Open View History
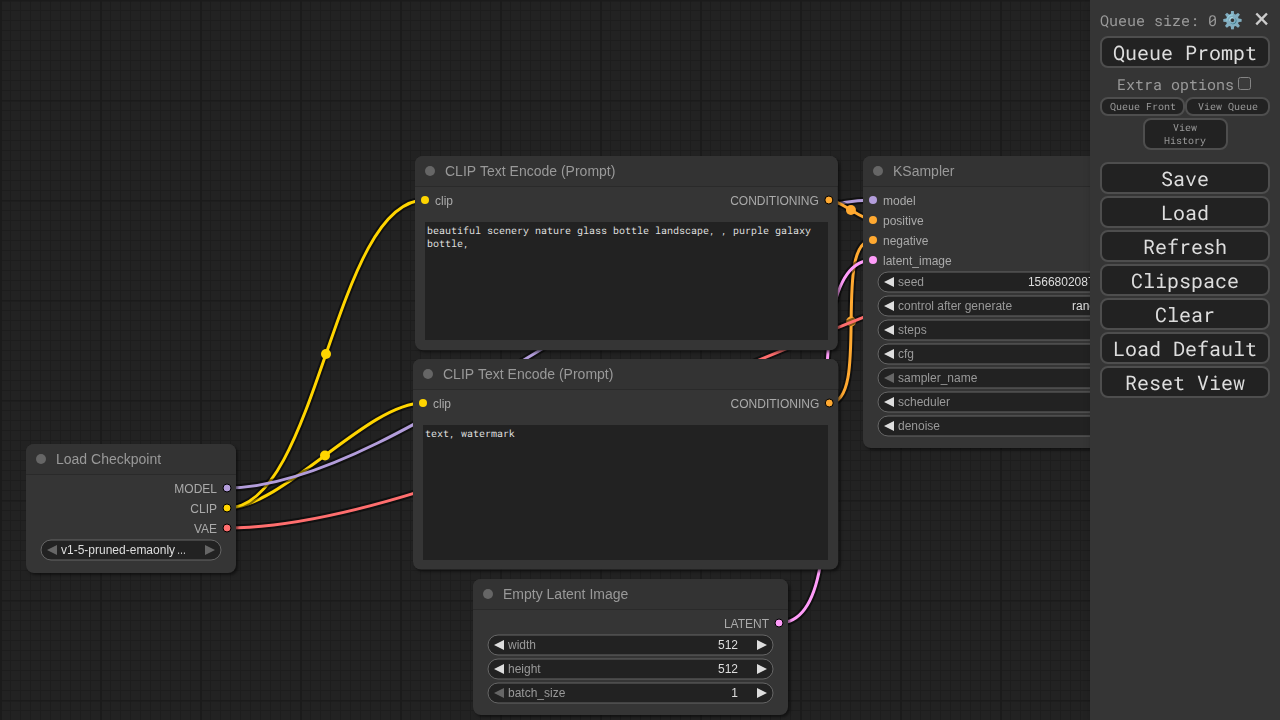Image resolution: width=1280 pixels, height=720 pixels. pyautogui.click(x=1185, y=134)
